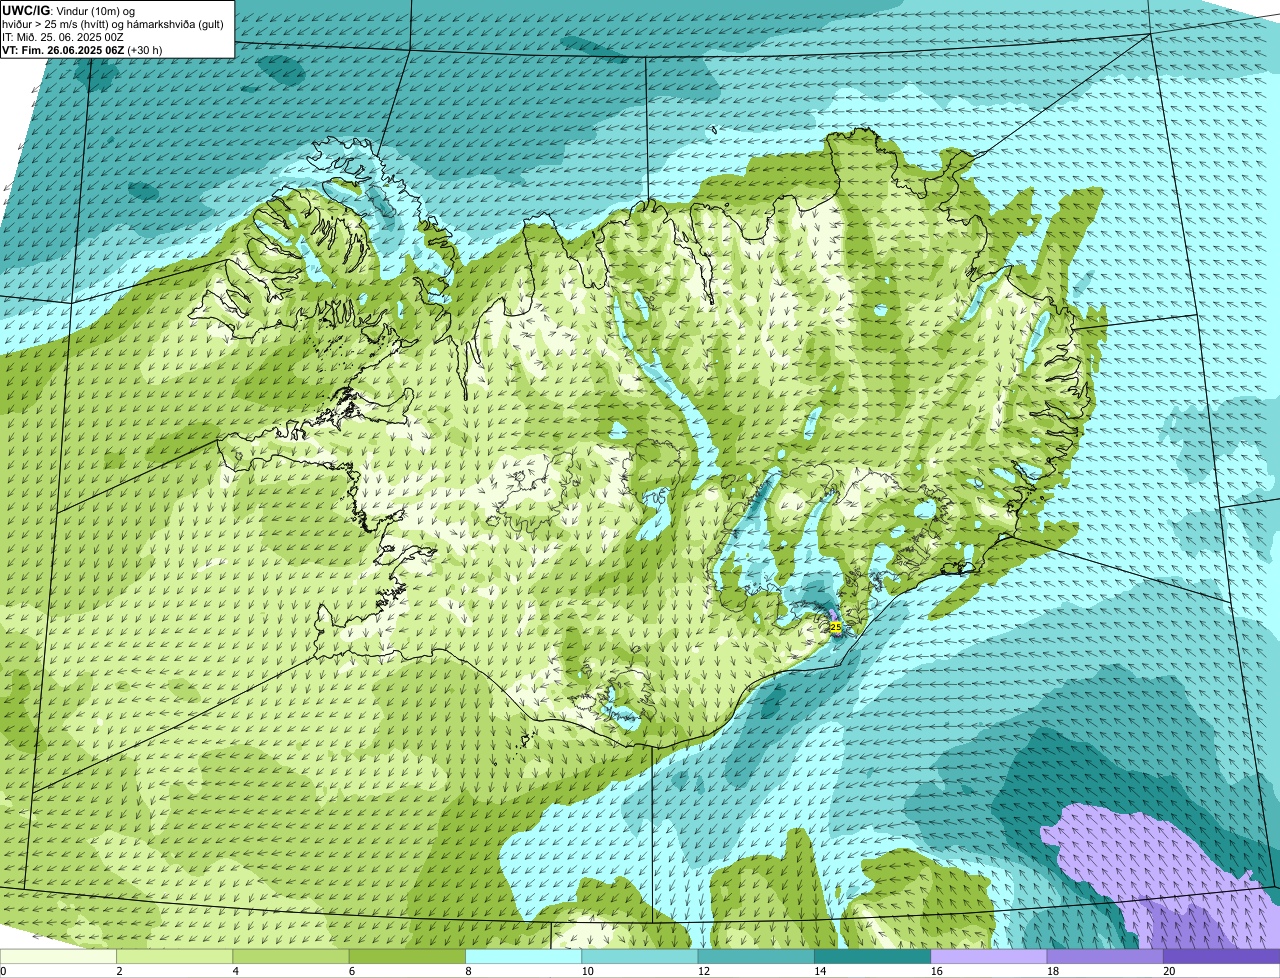Click 'IT: Mið. 25. 06. 2025 00Z' line
This screenshot has height=978, width=1280.
pos(63,37)
